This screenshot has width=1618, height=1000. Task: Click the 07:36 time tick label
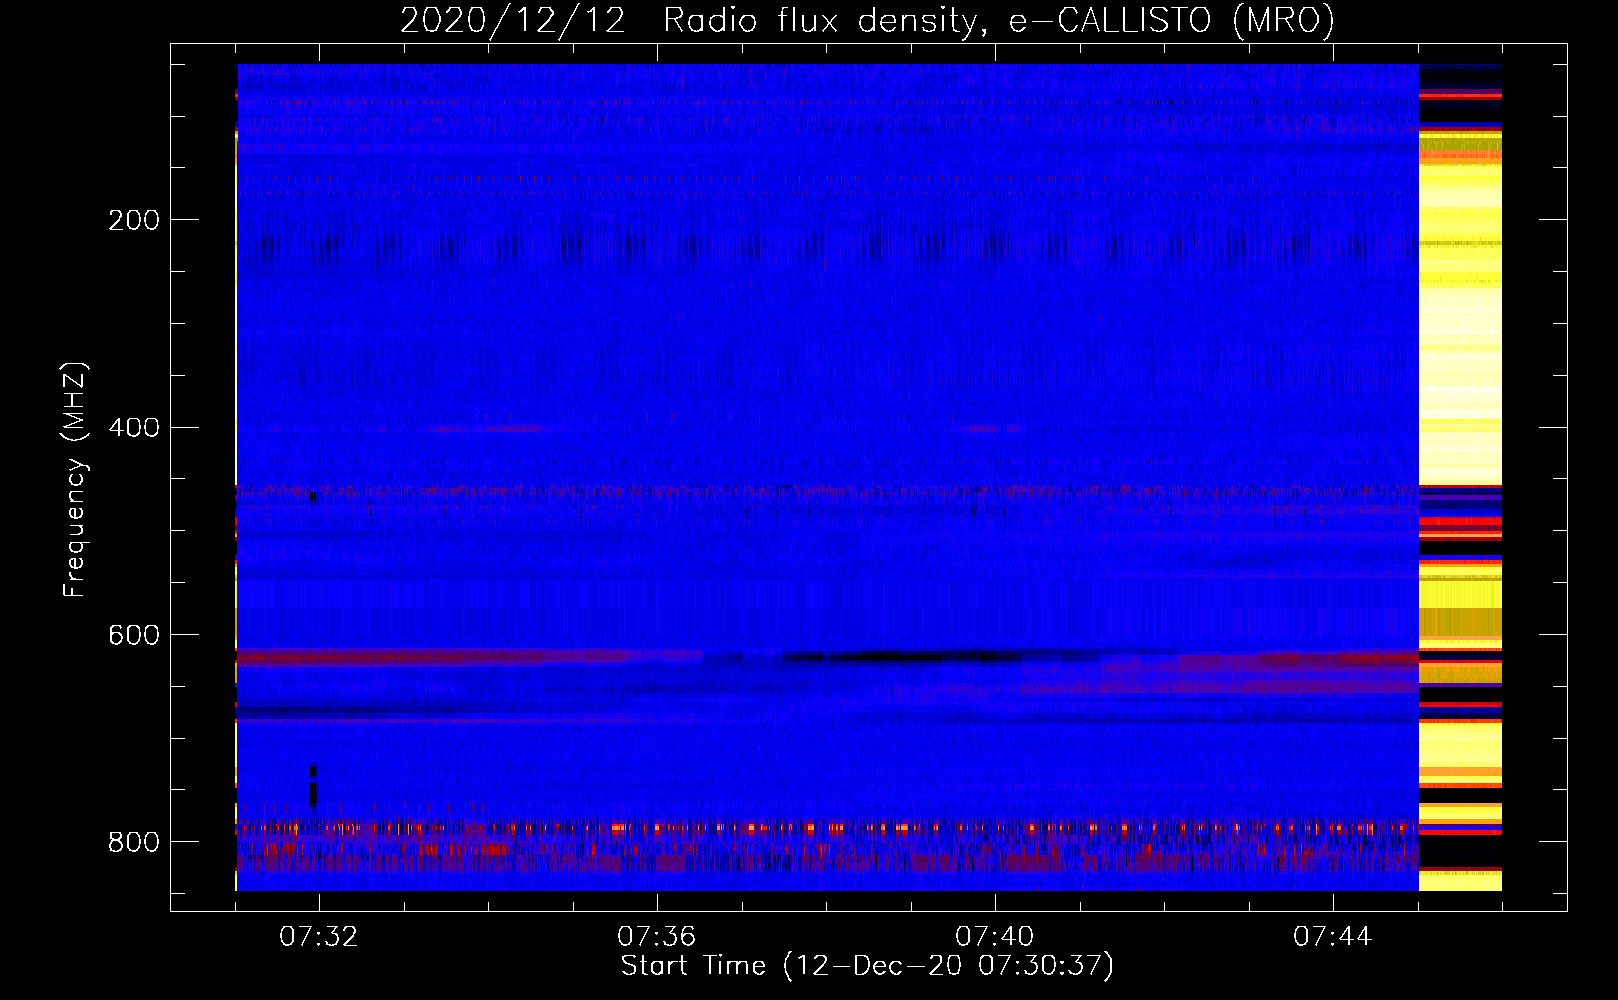[x=657, y=937]
